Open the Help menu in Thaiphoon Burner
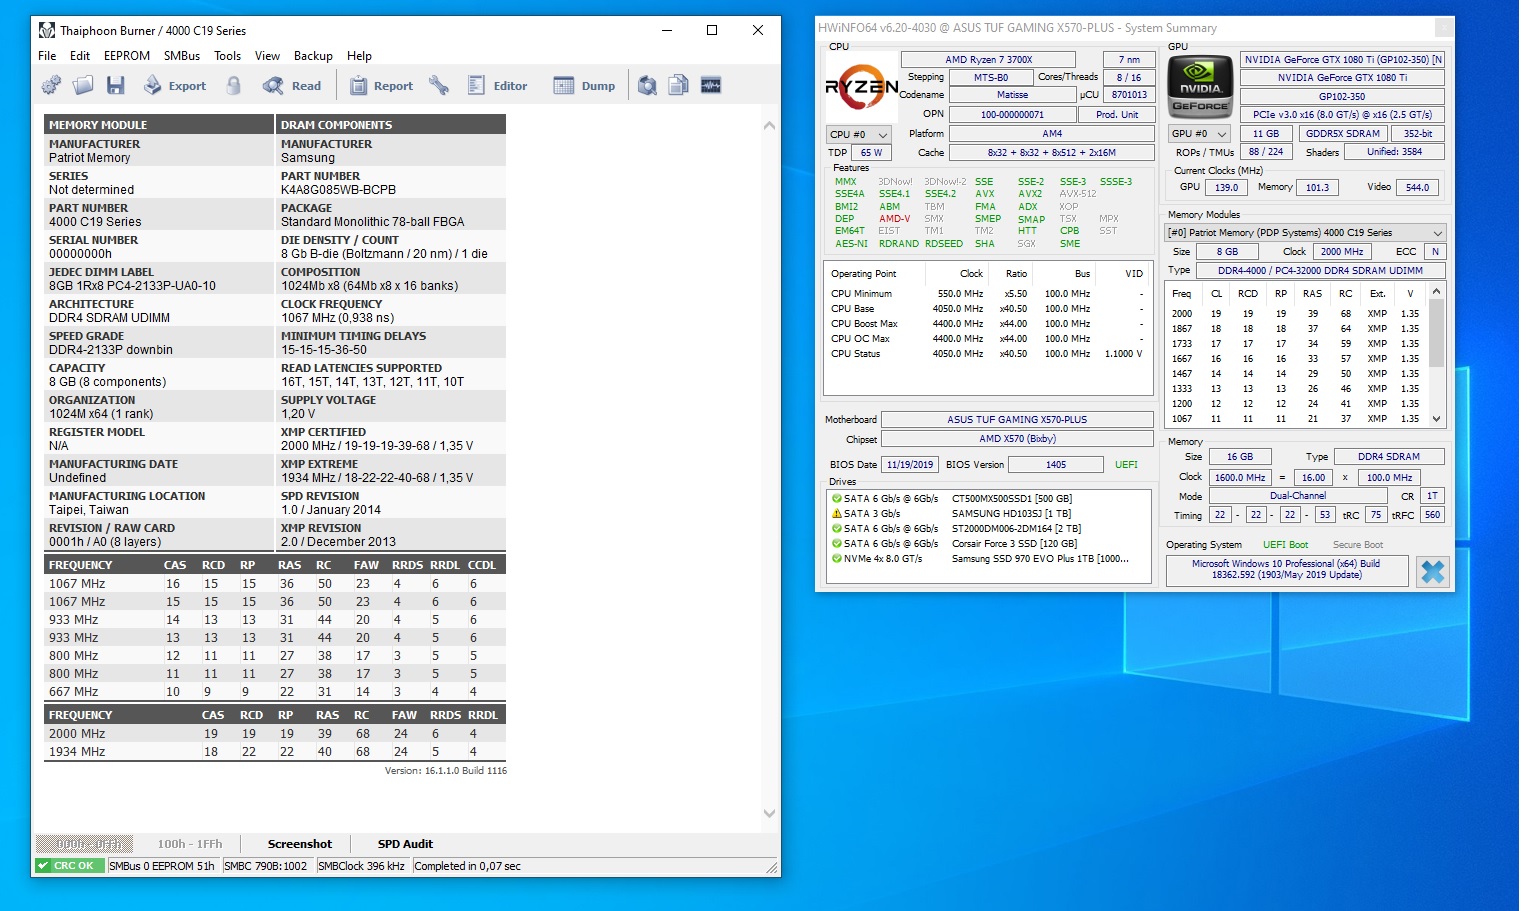Screen dimensions: 1536x911 359,56
